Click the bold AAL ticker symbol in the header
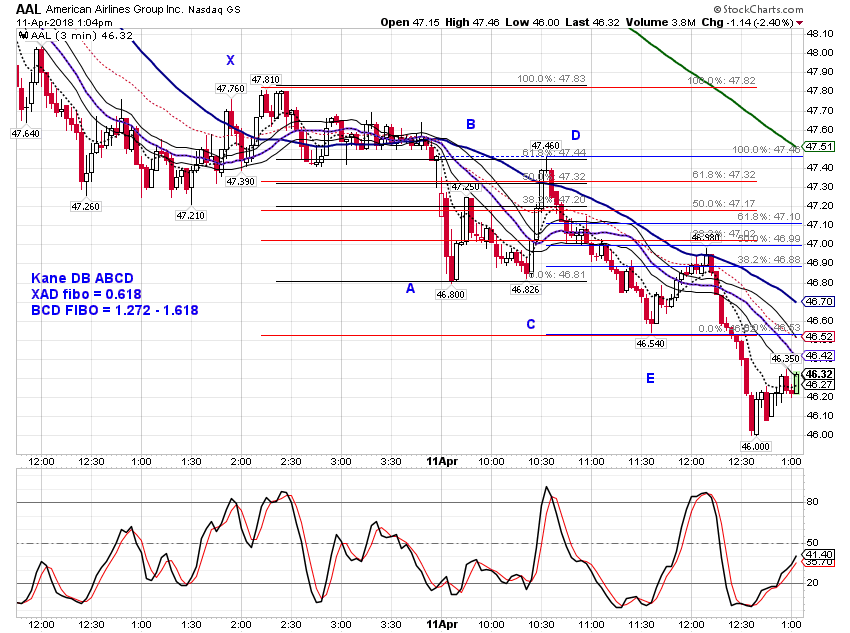The image size is (850, 633). pyautogui.click(x=28, y=9)
